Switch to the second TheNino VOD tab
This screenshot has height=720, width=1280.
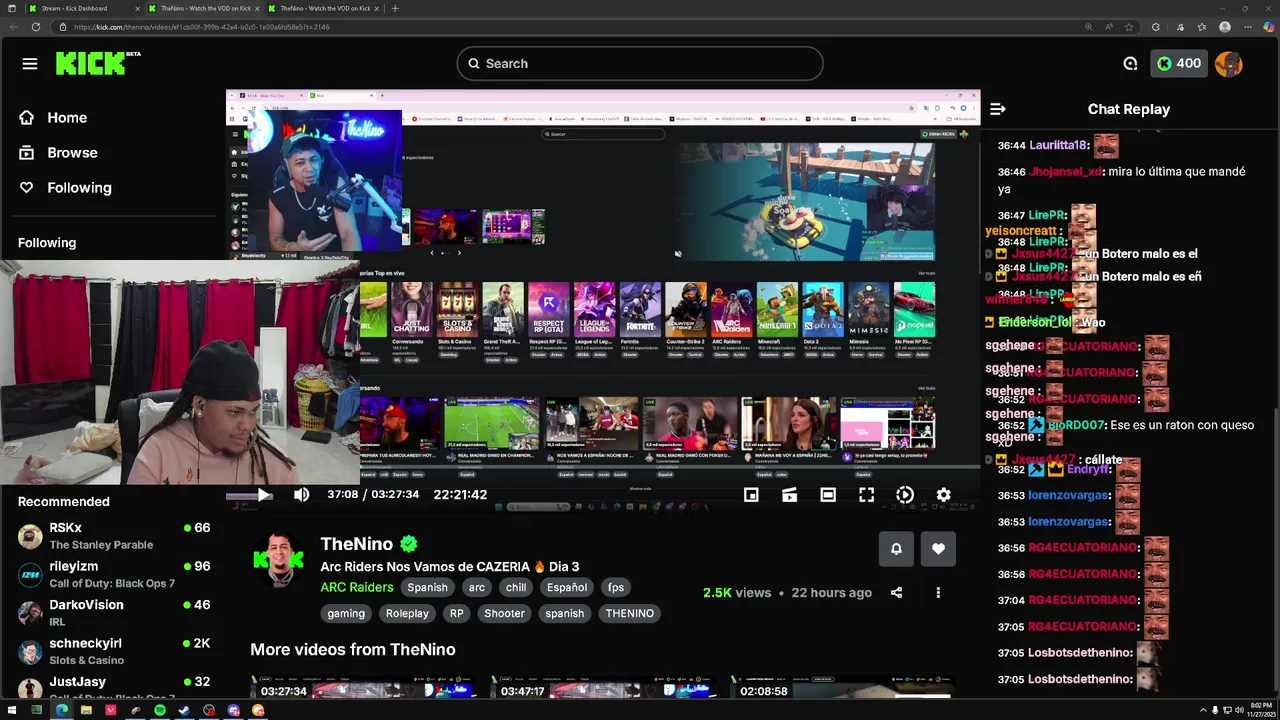[324, 8]
